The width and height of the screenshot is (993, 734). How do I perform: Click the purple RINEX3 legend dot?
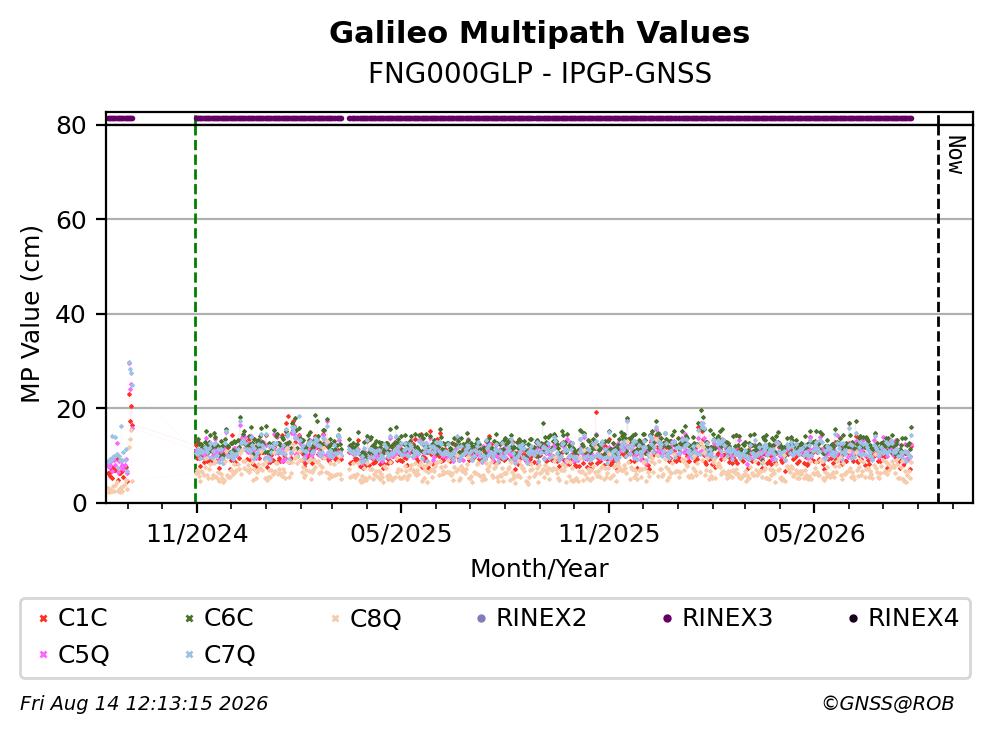click(x=667, y=618)
